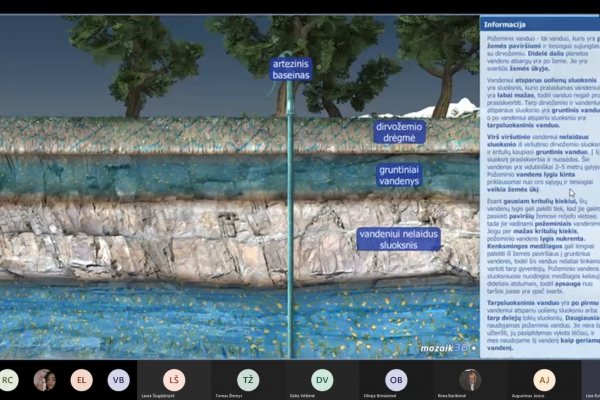Select the AJ participant tile

click(544, 380)
